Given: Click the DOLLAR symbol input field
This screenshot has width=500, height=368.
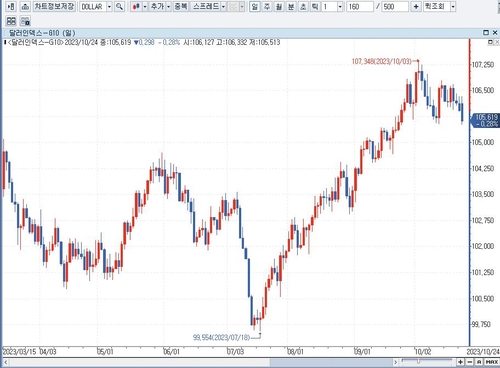Looking at the screenshot, I should pos(93,6).
